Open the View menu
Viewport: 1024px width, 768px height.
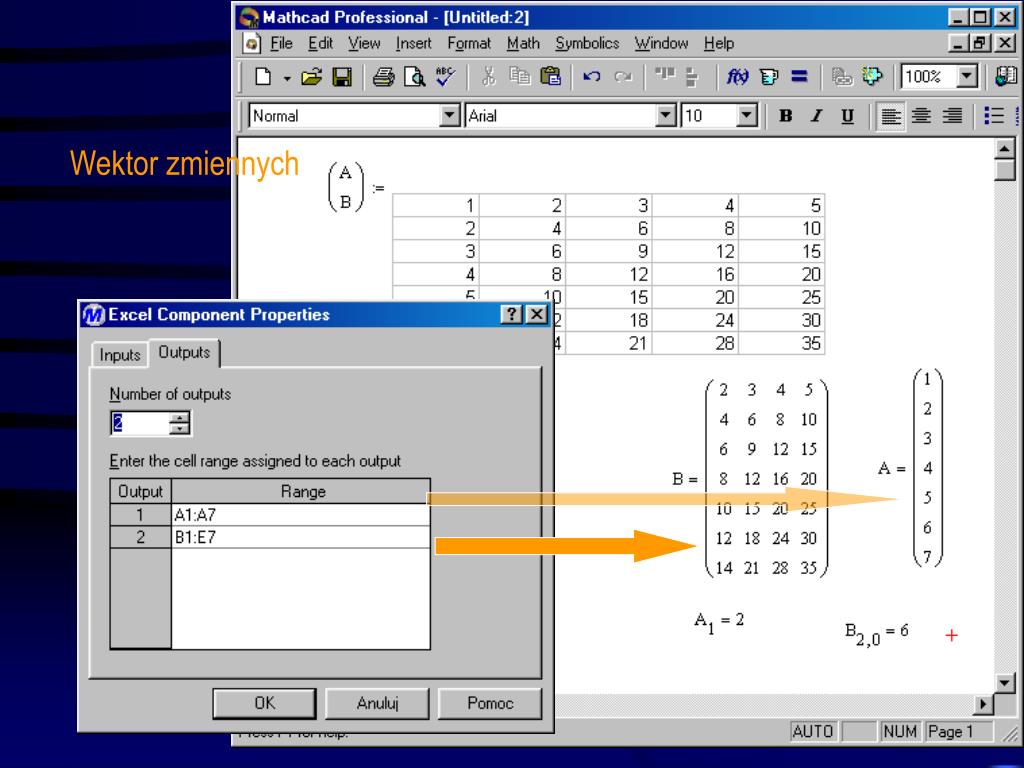pyautogui.click(x=364, y=44)
